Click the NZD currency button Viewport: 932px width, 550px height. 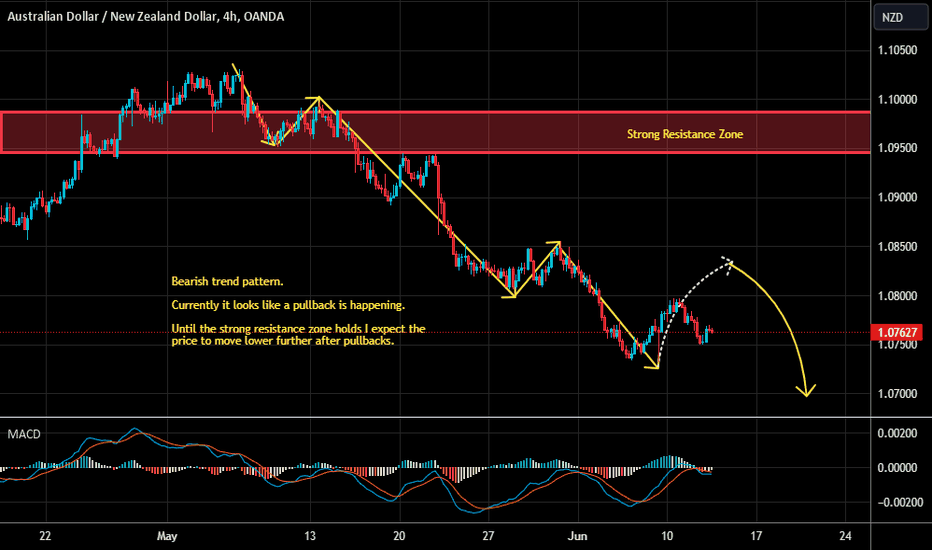click(900, 17)
